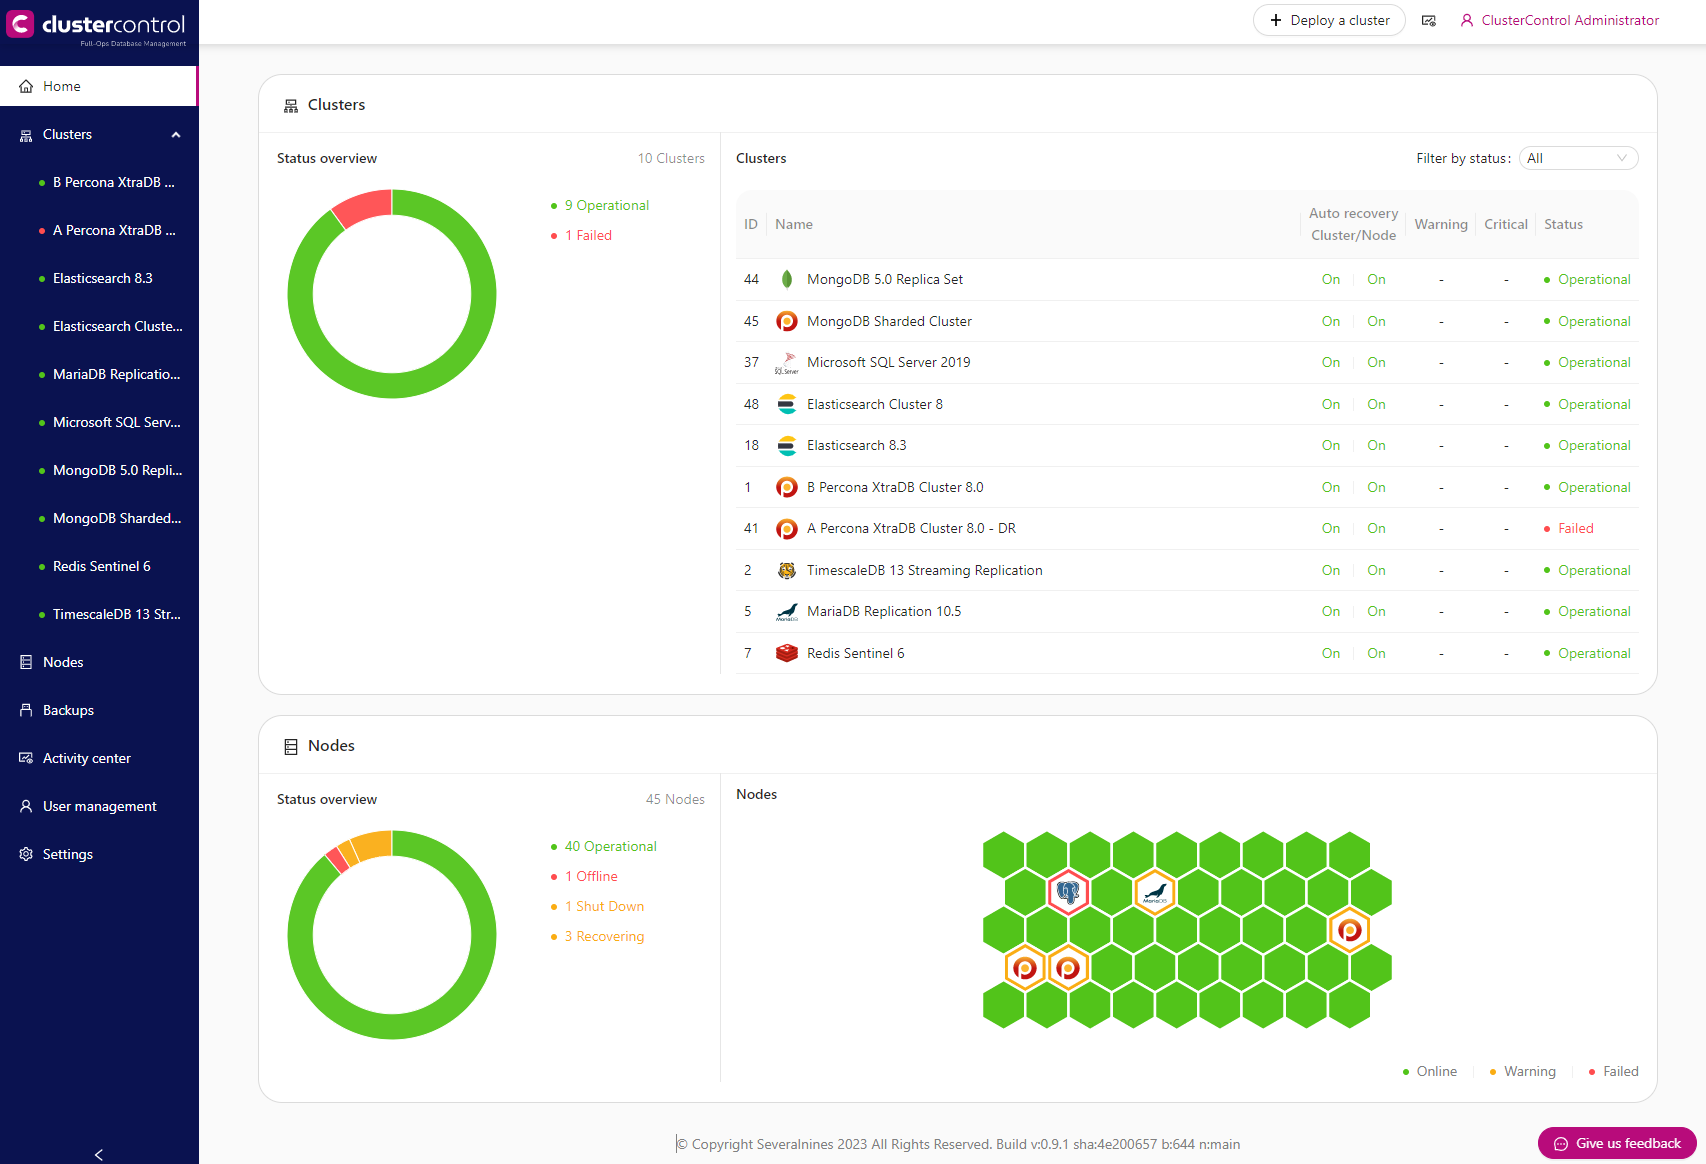This screenshot has width=1706, height=1164.
Task: Click the MariaDB seal icon in the cluster list
Action: tap(787, 611)
